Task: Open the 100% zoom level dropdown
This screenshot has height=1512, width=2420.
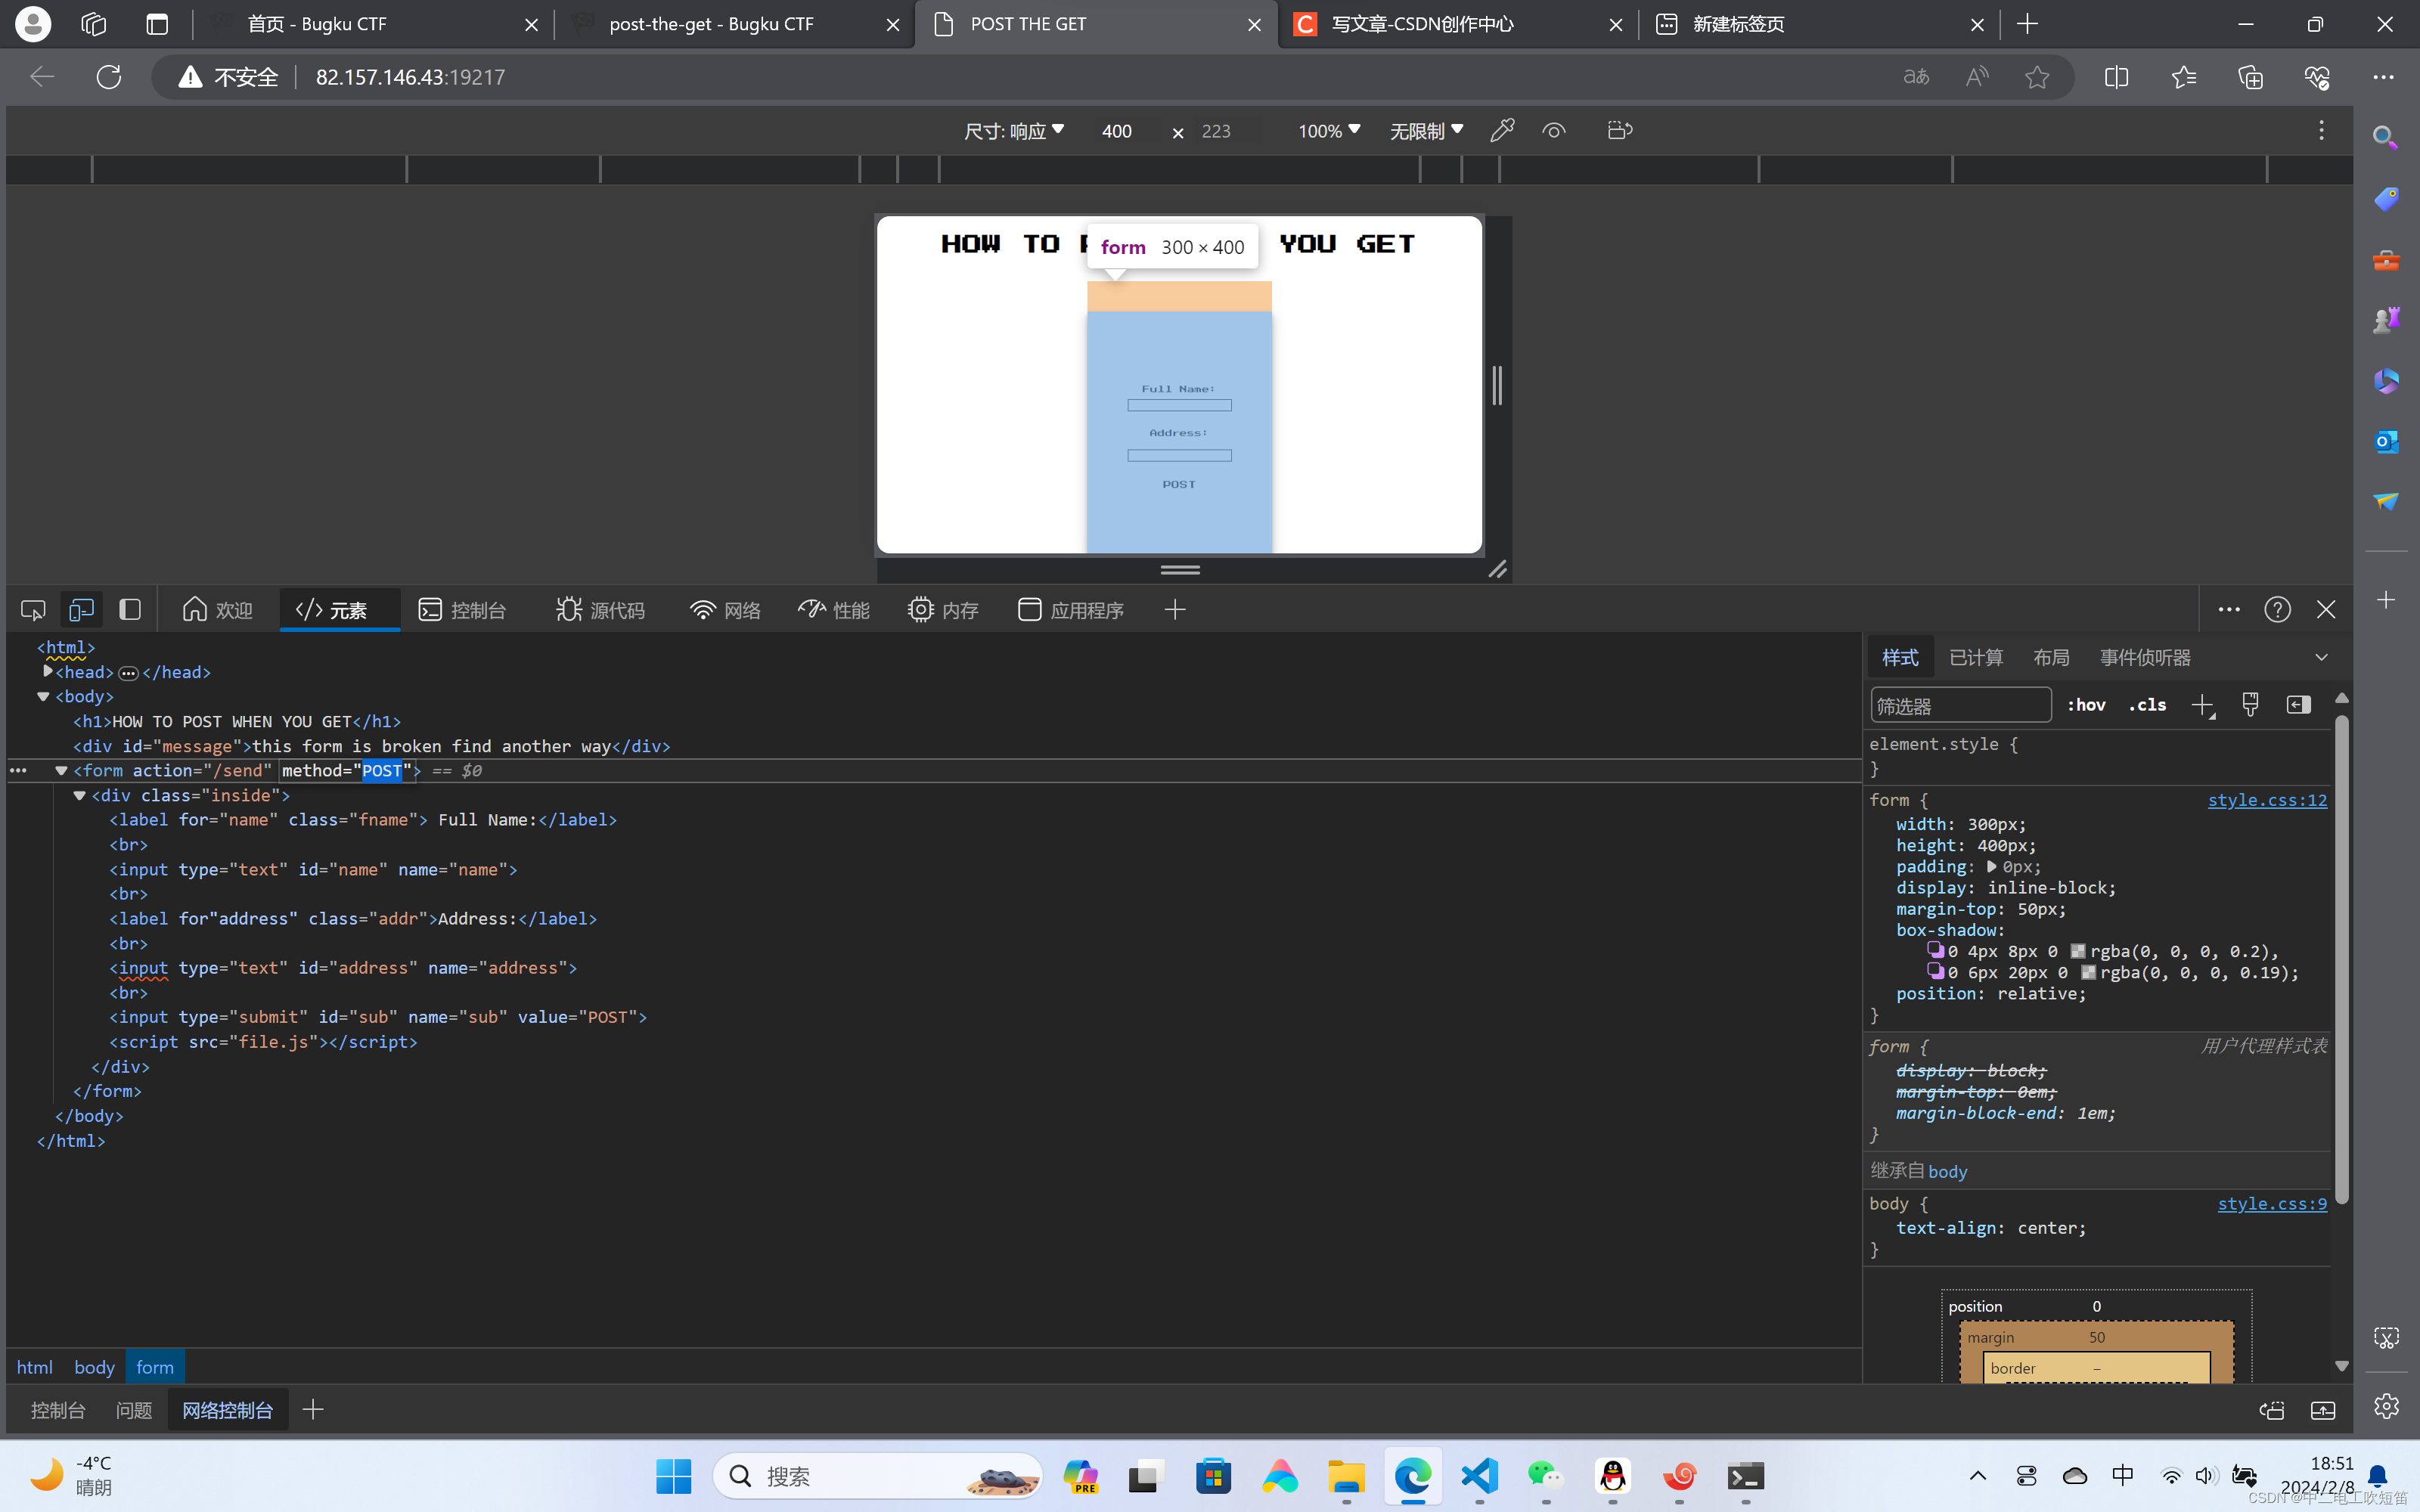Action: (x=1328, y=130)
